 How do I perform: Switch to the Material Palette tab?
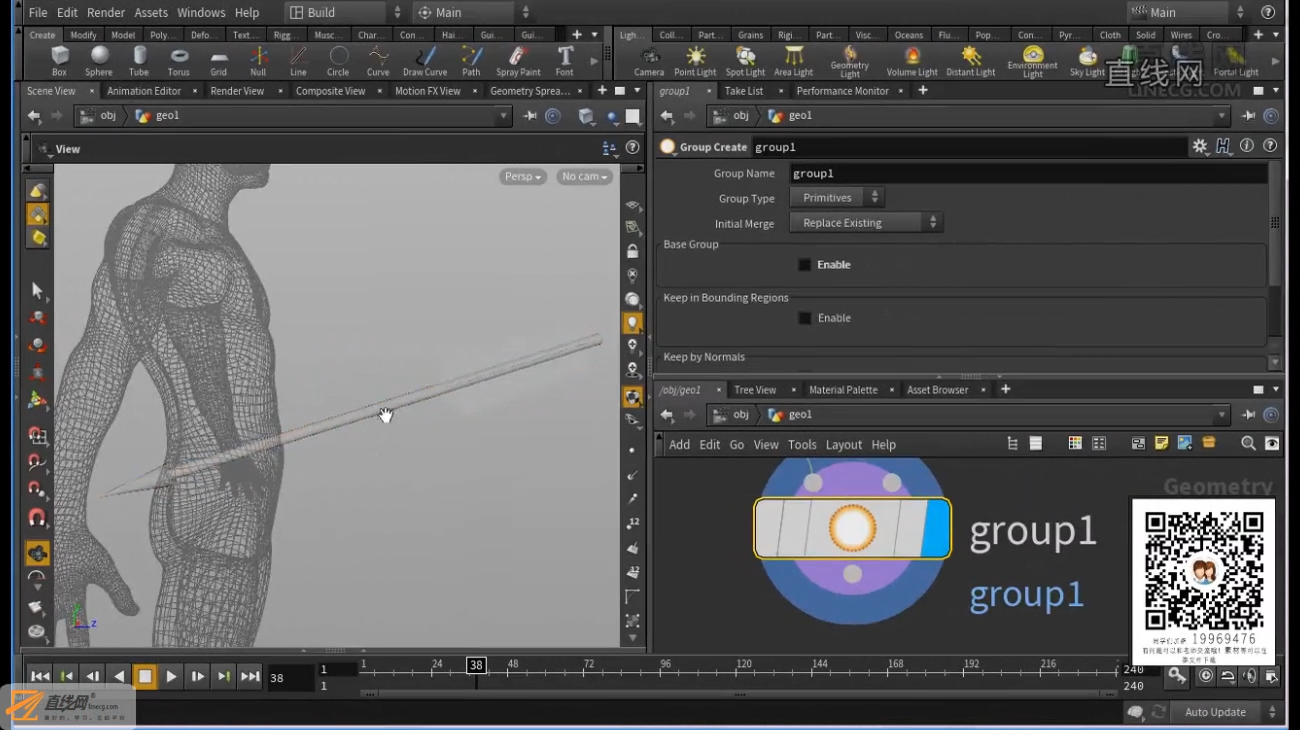(x=843, y=390)
